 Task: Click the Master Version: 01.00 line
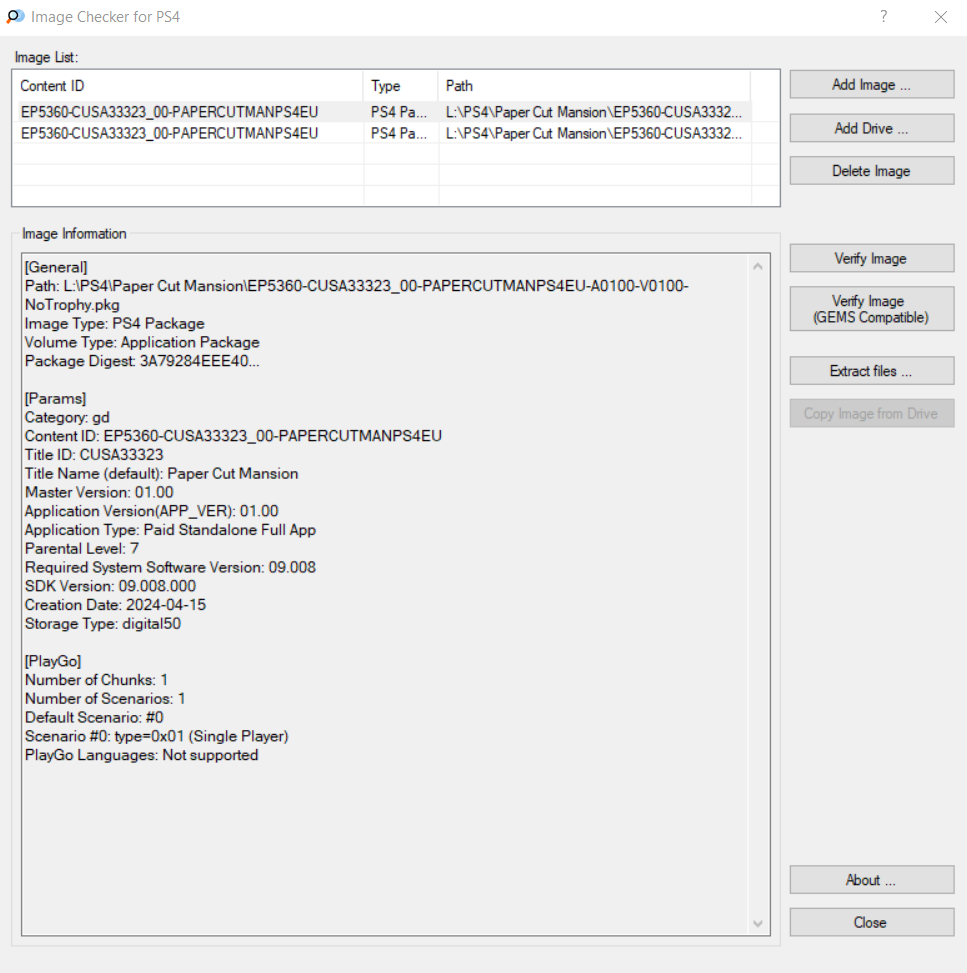click(99, 493)
